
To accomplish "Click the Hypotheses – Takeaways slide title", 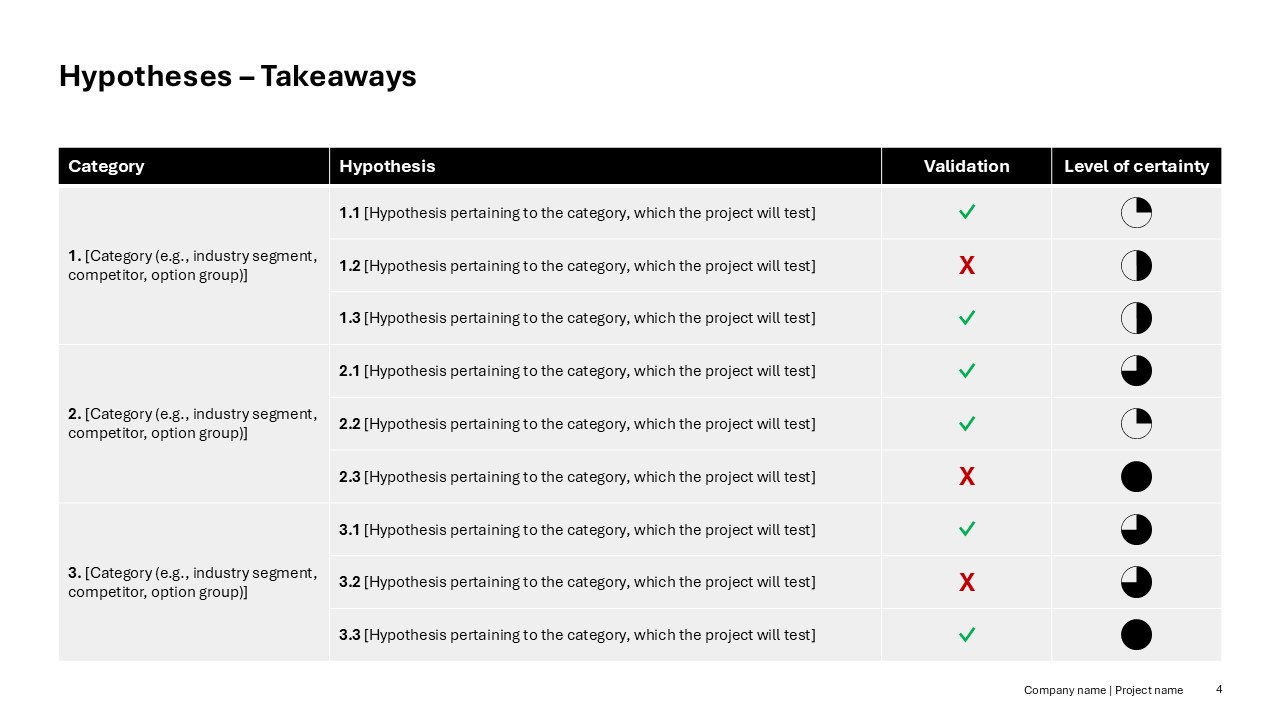I will pos(238,77).
